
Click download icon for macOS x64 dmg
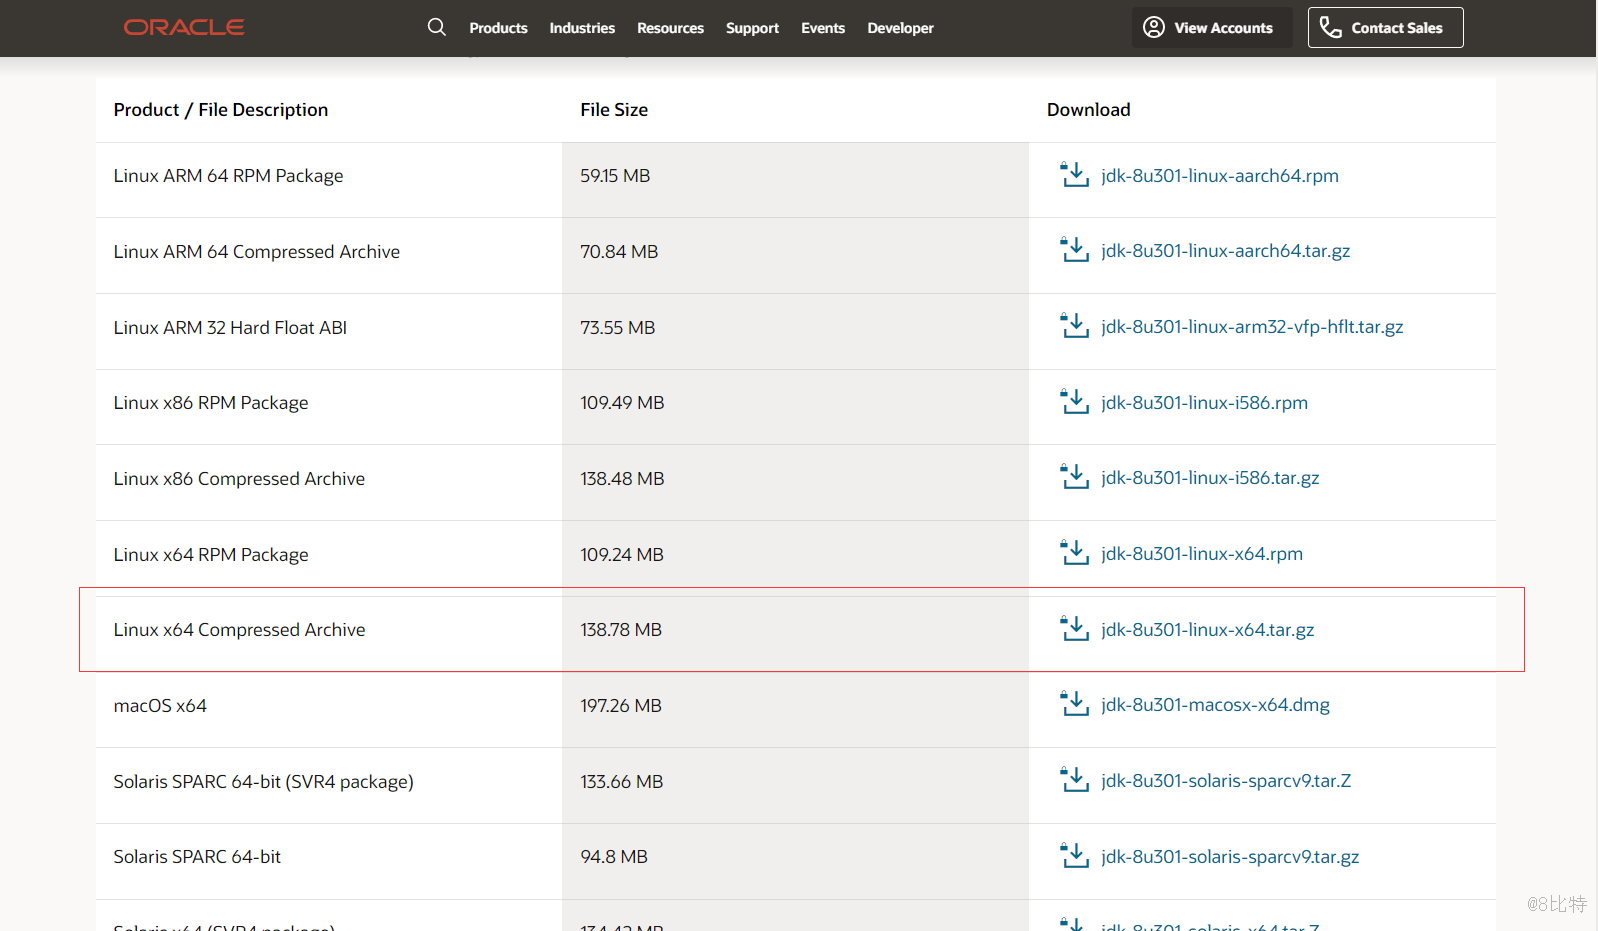coord(1074,704)
